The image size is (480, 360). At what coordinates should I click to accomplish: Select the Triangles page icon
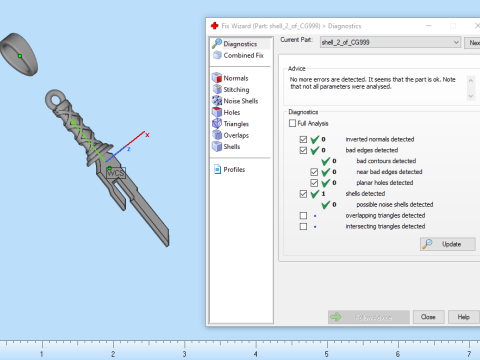(217, 124)
